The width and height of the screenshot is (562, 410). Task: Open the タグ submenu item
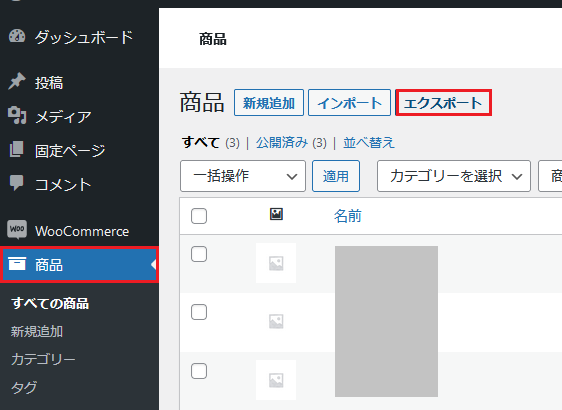click(24, 387)
